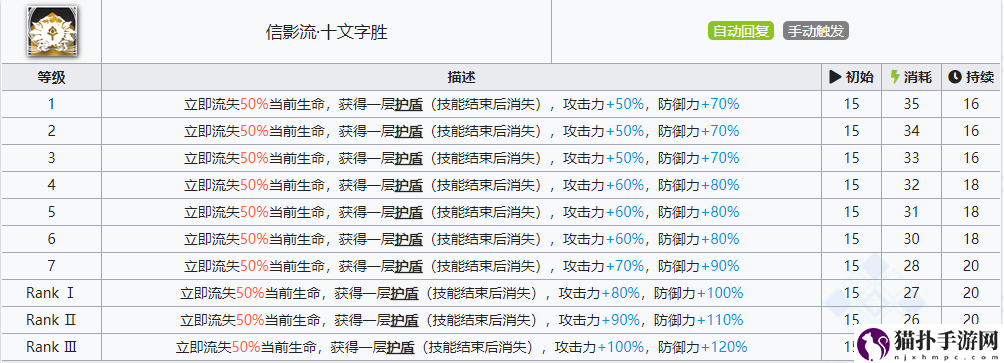Click level 4 cell
1004x363 pixels.
click(x=51, y=185)
